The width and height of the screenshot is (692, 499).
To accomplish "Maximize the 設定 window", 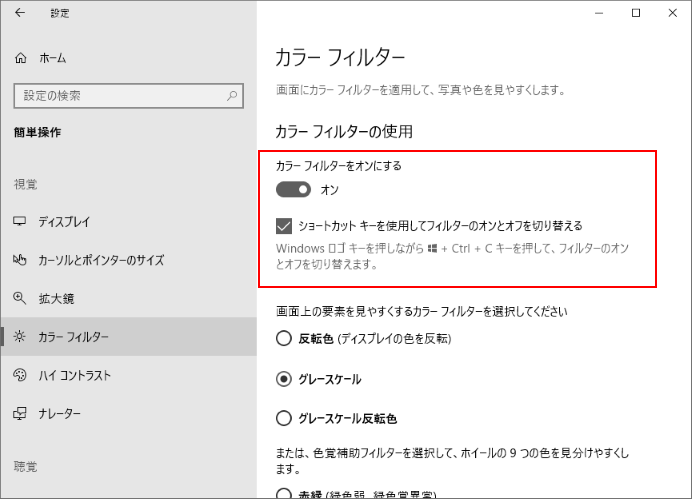I will (636, 13).
